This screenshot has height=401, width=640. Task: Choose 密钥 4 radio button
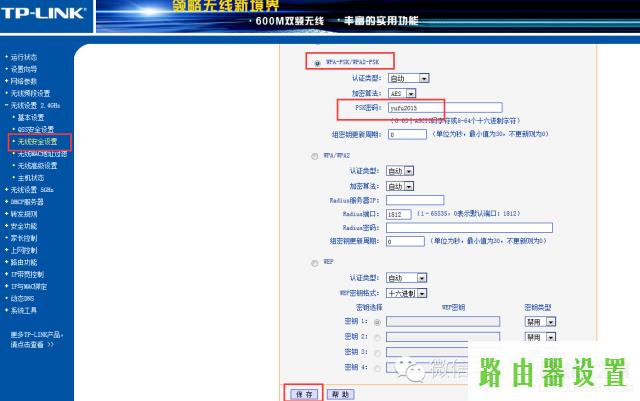coord(377,368)
